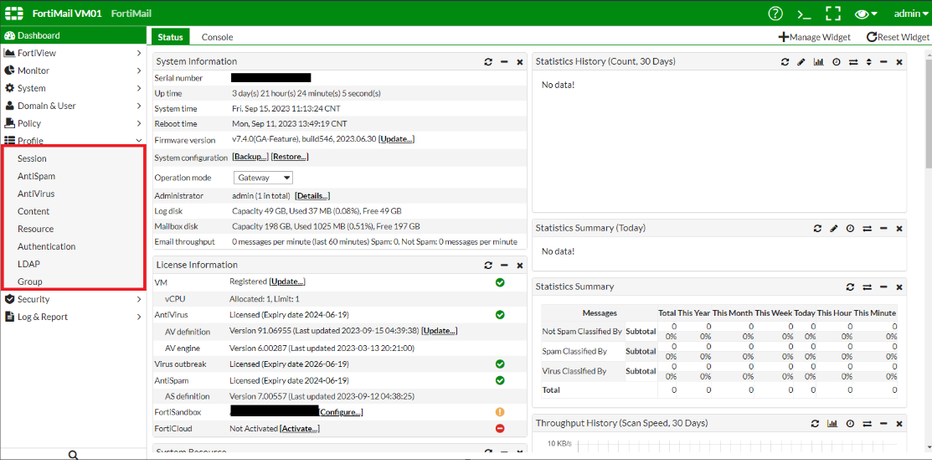This screenshot has height=460, width=932.
Task: Minimize the System Information widget
Action: pyautogui.click(x=504, y=62)
